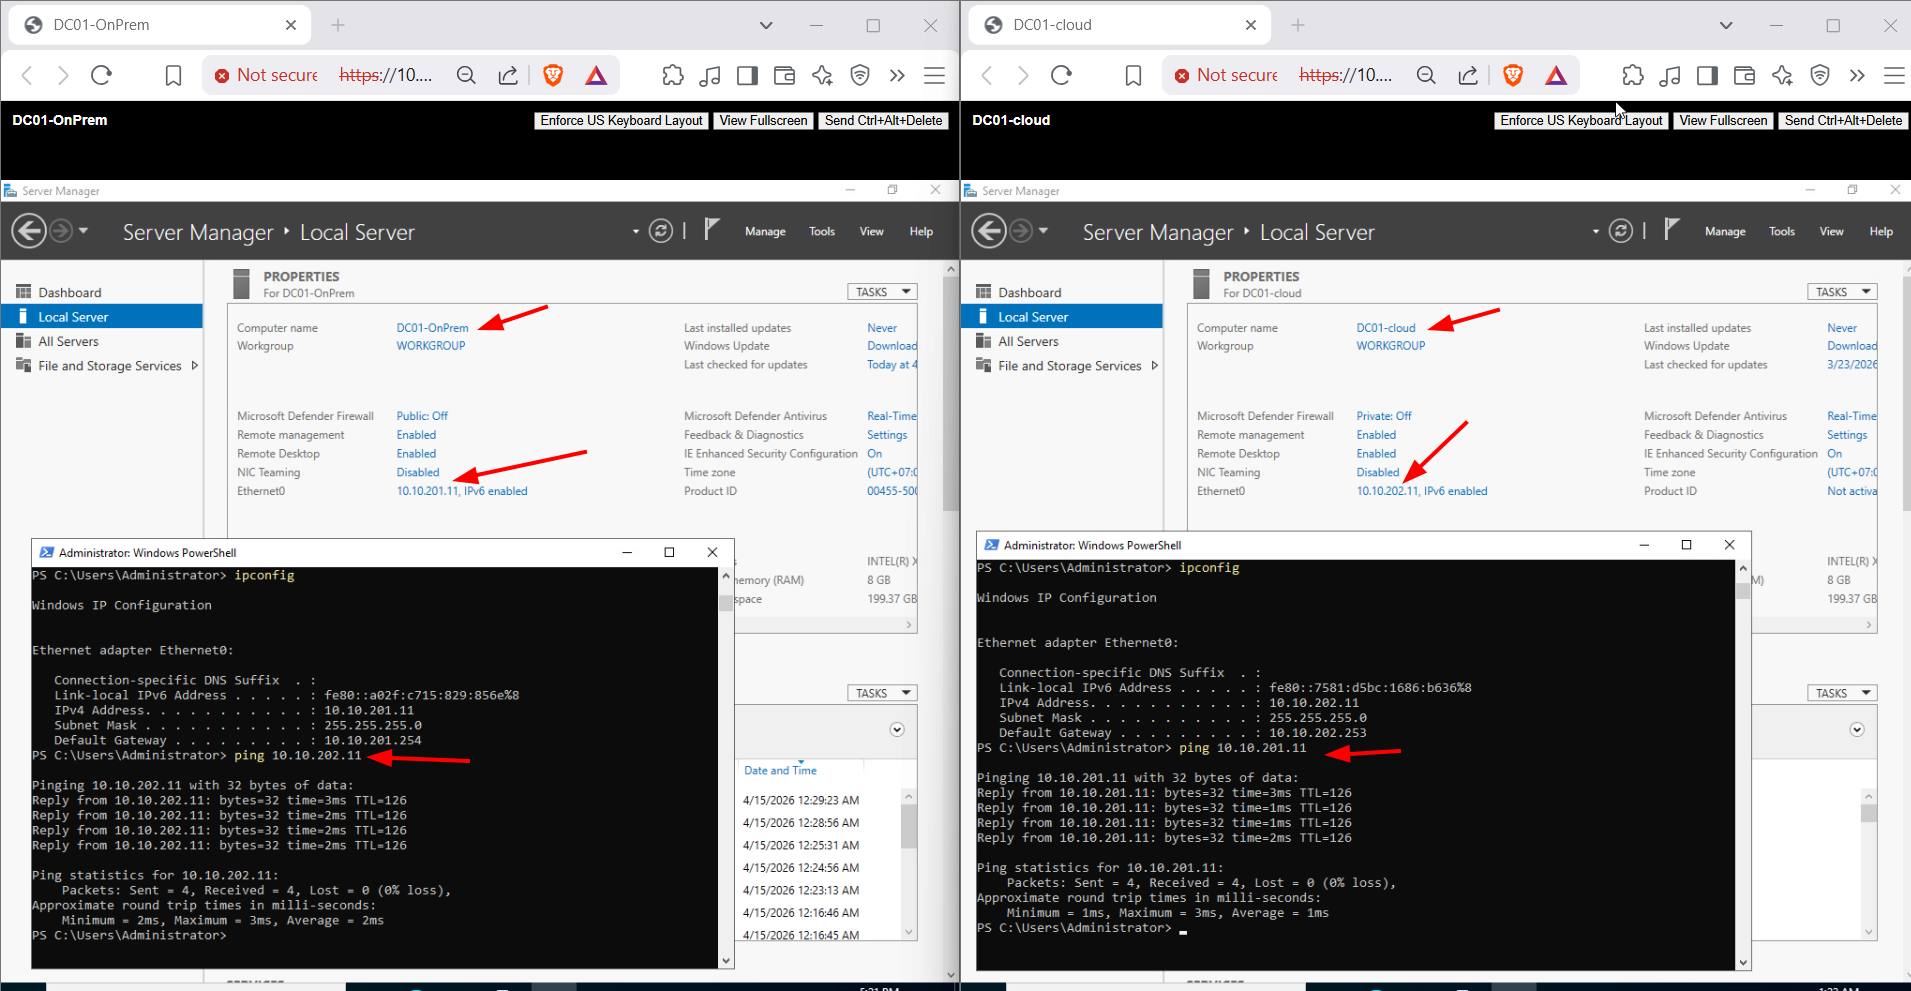Open the zoom magnifier icon in left browser
This screenshot has width=1911, height=991.
(466, 75)
